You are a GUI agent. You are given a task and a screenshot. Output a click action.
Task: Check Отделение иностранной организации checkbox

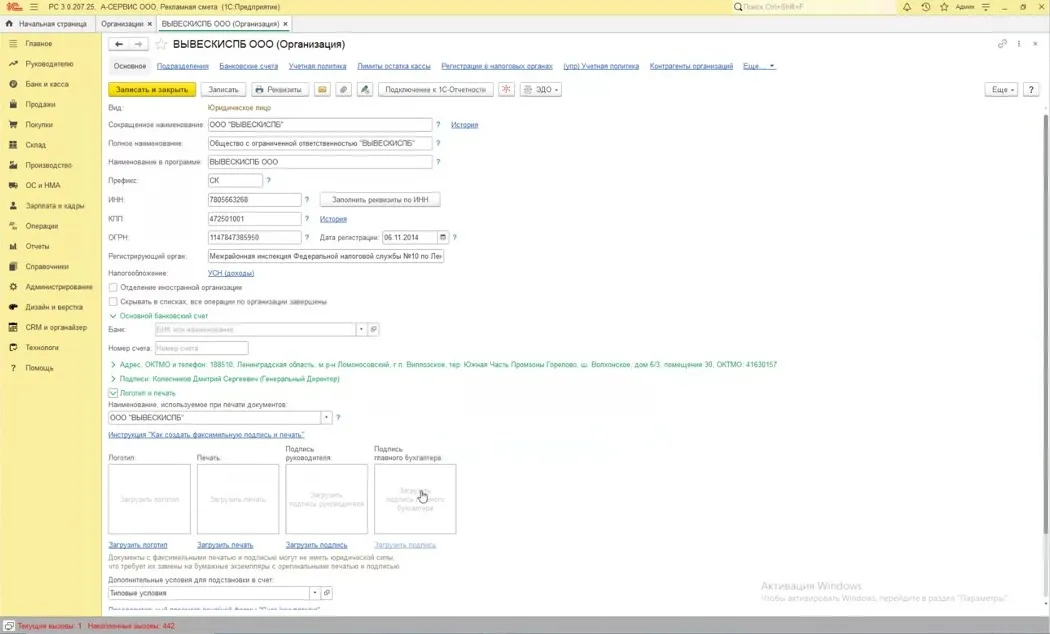[113, 288]
